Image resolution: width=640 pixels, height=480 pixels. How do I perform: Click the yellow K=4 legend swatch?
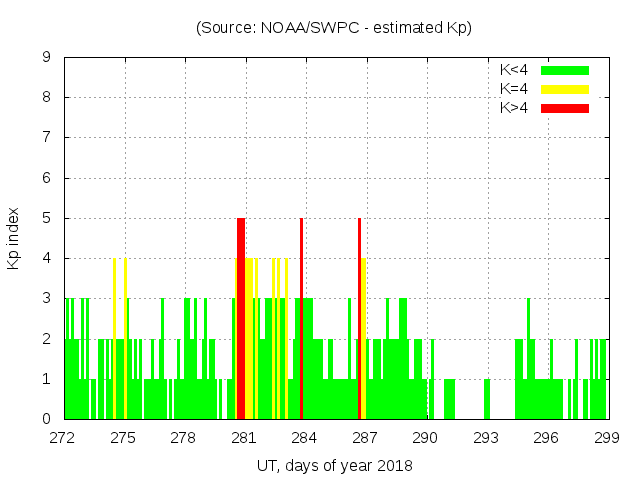tap(565, 89)
